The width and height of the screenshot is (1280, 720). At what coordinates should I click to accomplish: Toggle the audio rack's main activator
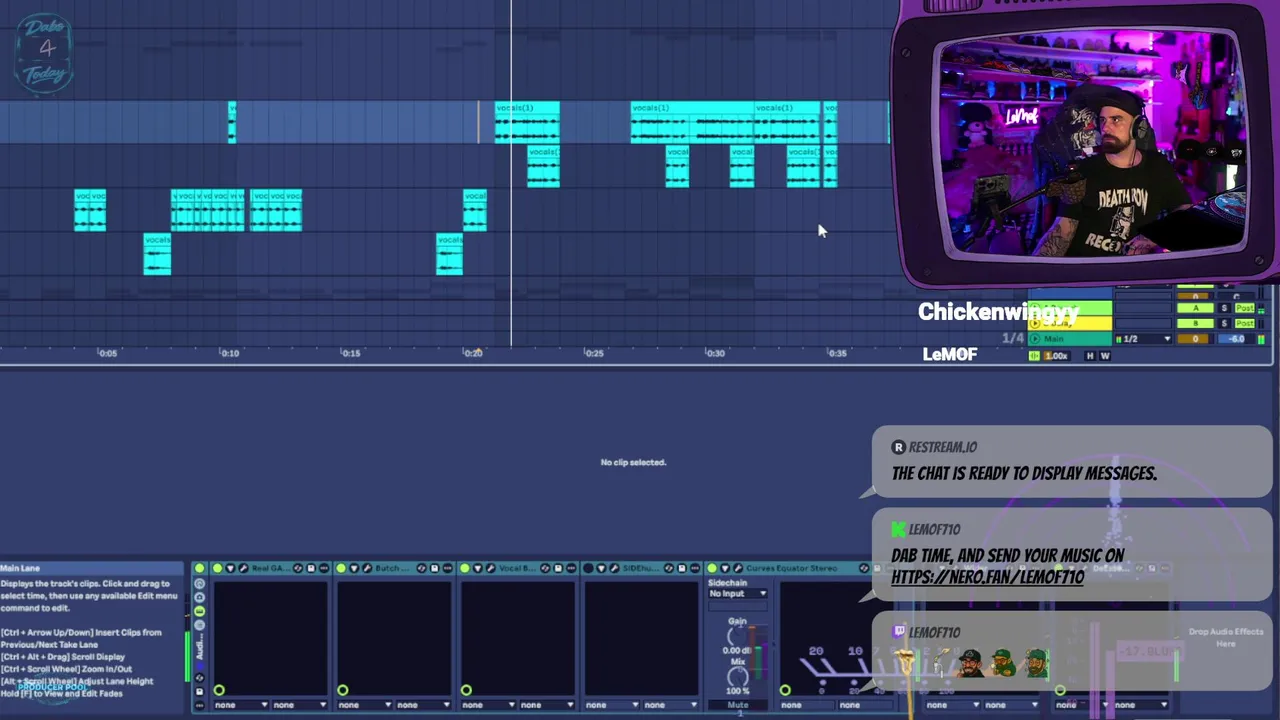tap(200, 568)
